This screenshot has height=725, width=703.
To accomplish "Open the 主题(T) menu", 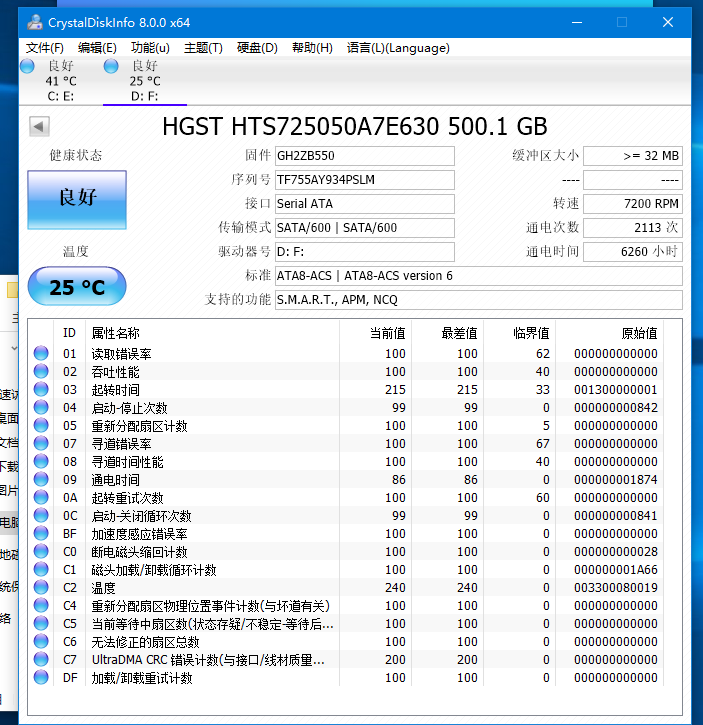I will click(x=203, y=48).
